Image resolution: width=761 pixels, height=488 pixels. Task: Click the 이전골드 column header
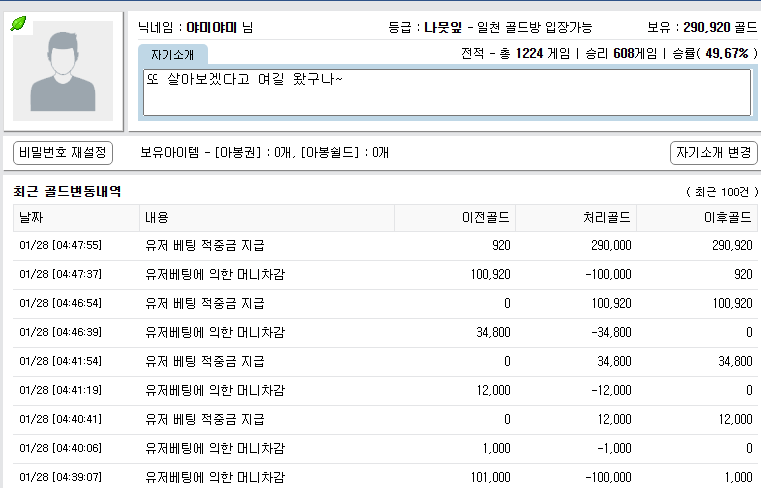[455, 217]
